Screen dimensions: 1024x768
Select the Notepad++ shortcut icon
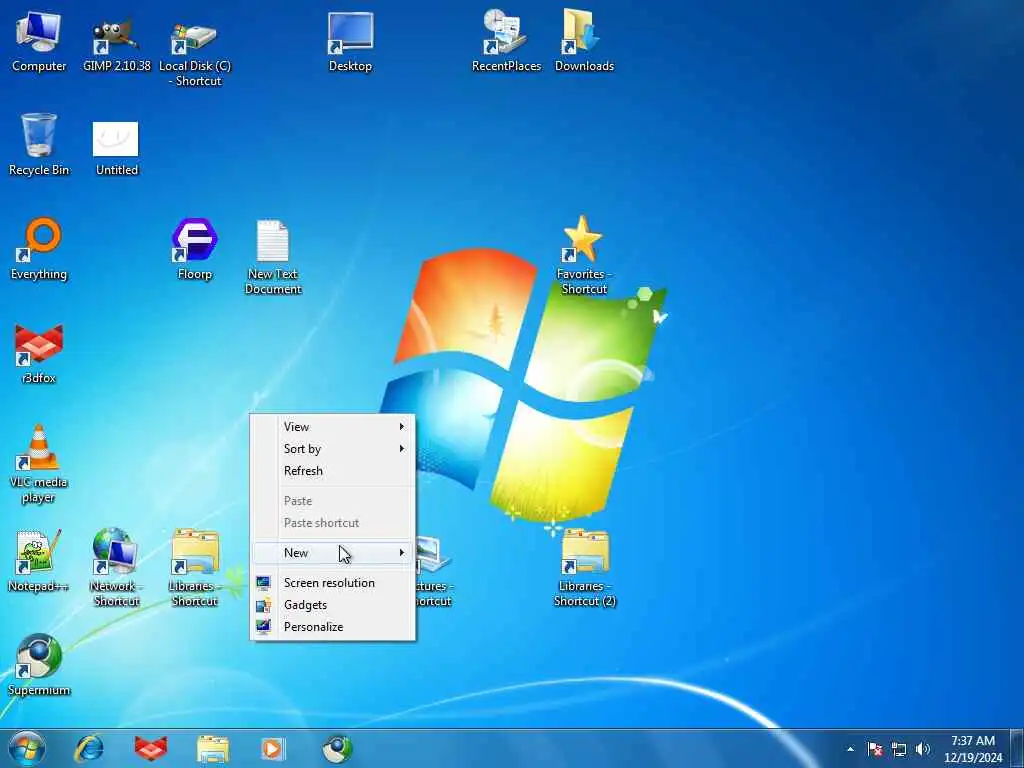click(x=39, y=561)
